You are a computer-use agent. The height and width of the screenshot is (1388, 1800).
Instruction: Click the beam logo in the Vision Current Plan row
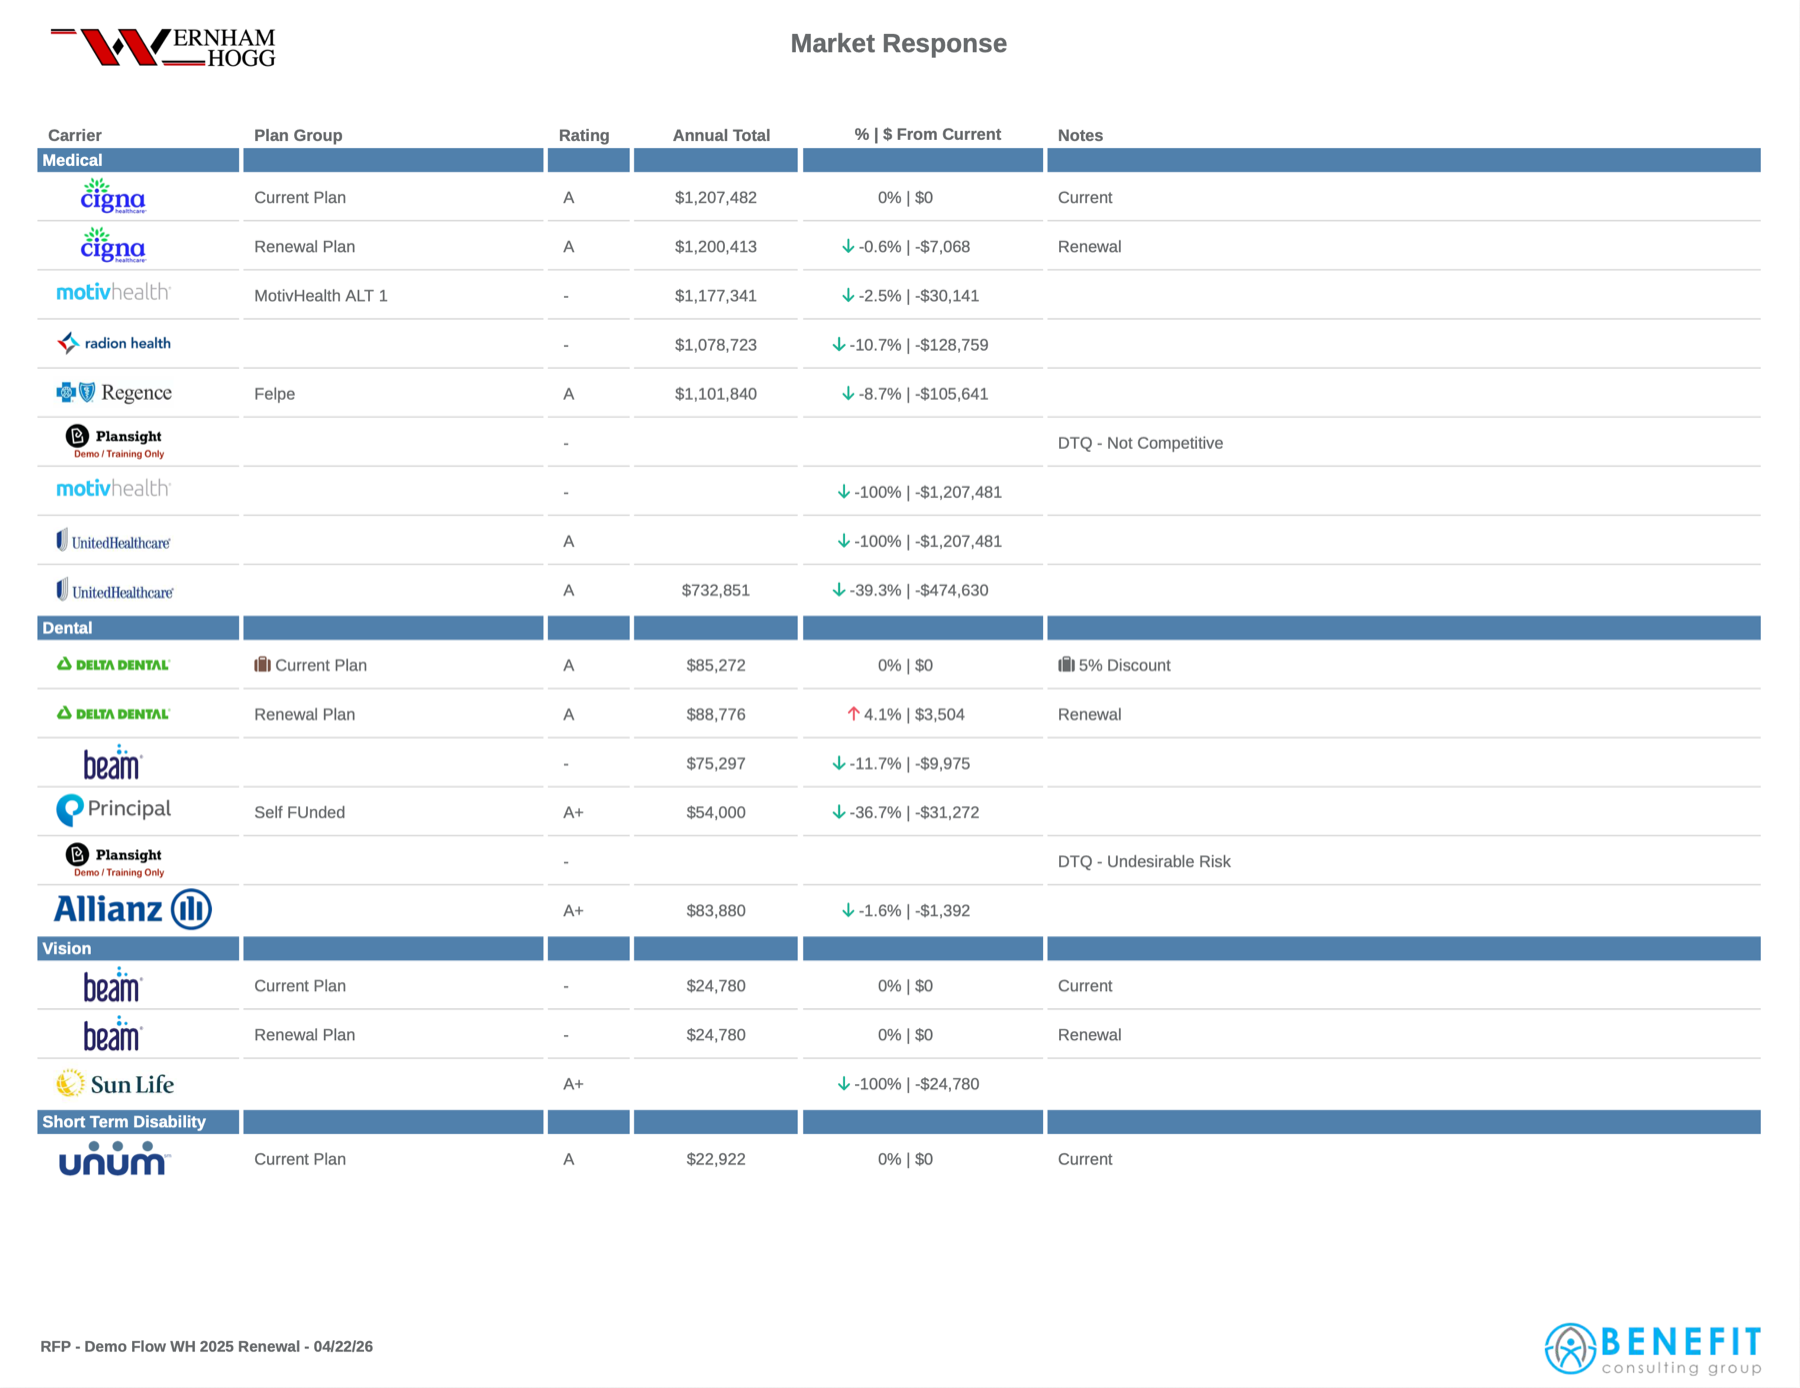(113, 985)
